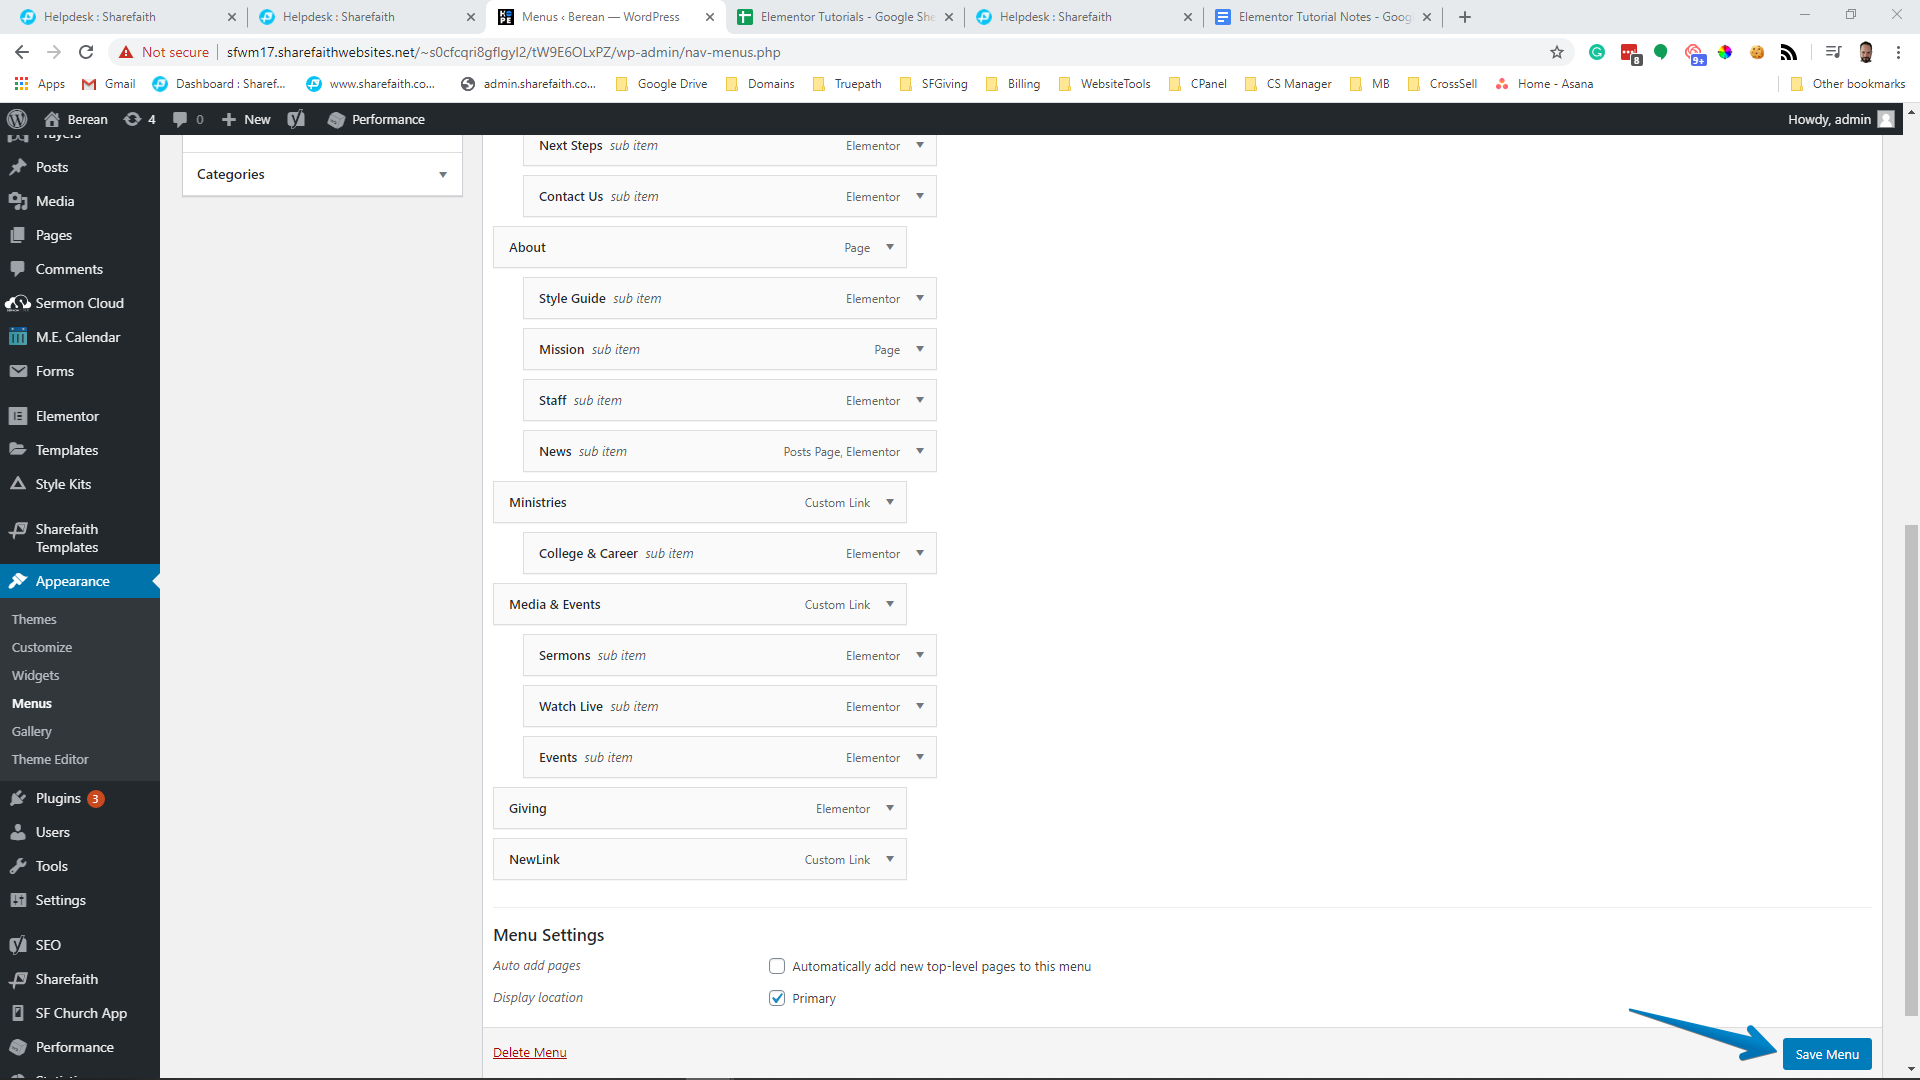Click the WordPress logo in admin bar
This screenshot has width=1920, height=1080.
tap(17, 119)
